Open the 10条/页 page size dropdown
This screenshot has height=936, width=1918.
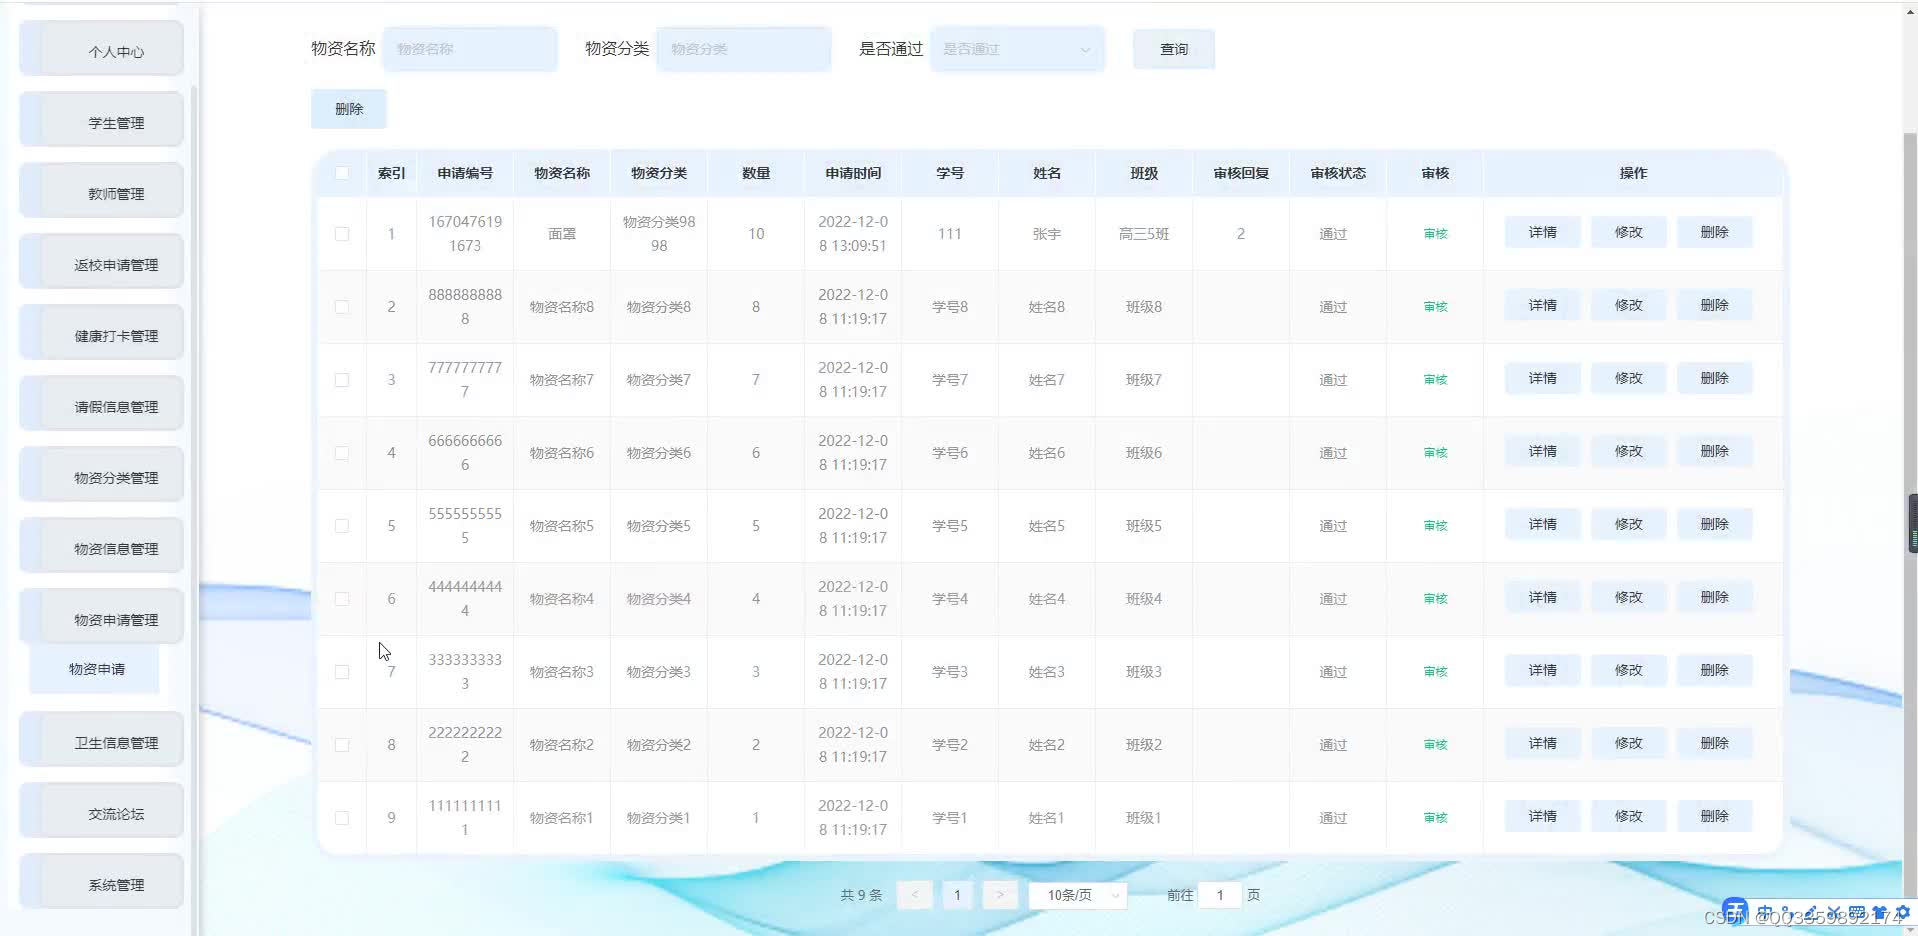point(1078,895)
